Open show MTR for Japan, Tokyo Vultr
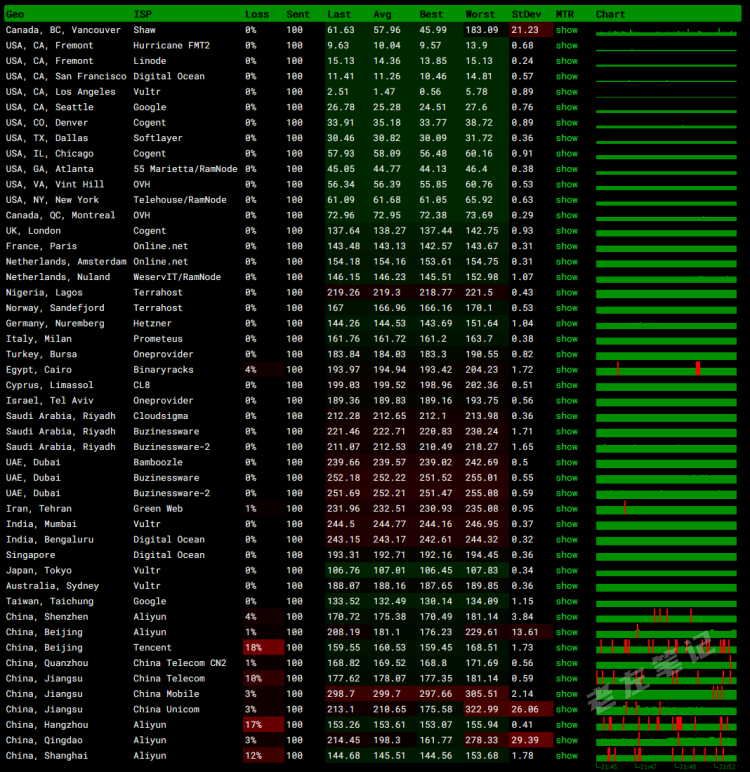 [x=567, y=570]
